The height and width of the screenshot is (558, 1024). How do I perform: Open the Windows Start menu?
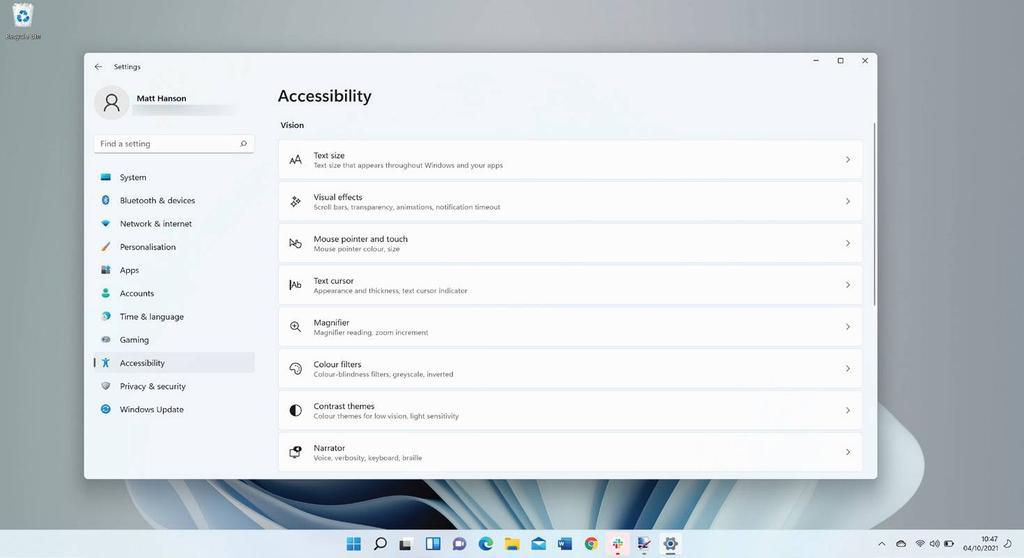354,544
